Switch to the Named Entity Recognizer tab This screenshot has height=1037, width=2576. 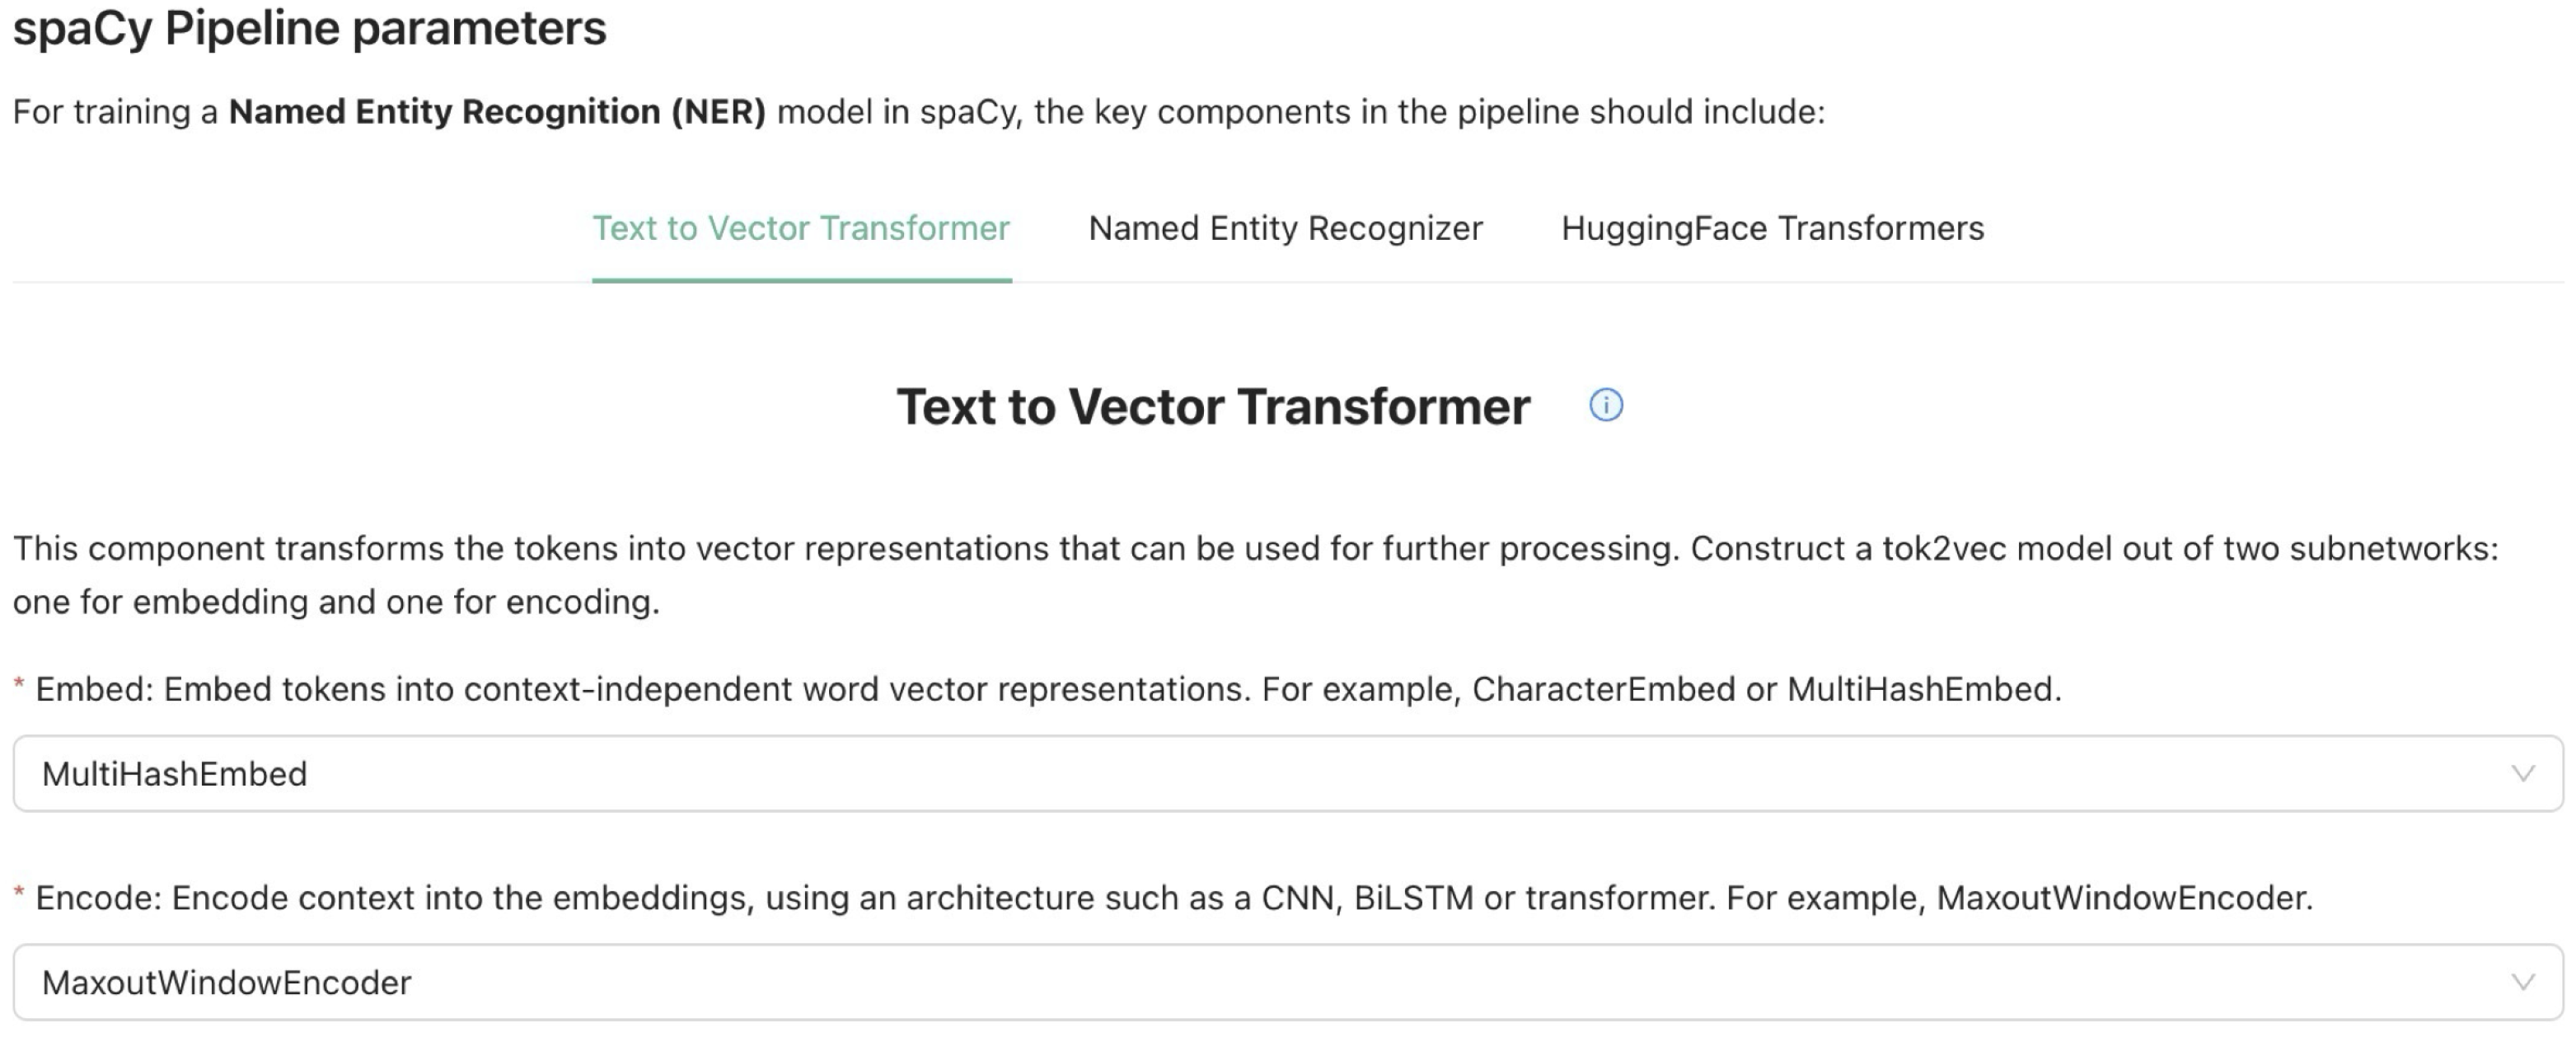point(1285,228)
